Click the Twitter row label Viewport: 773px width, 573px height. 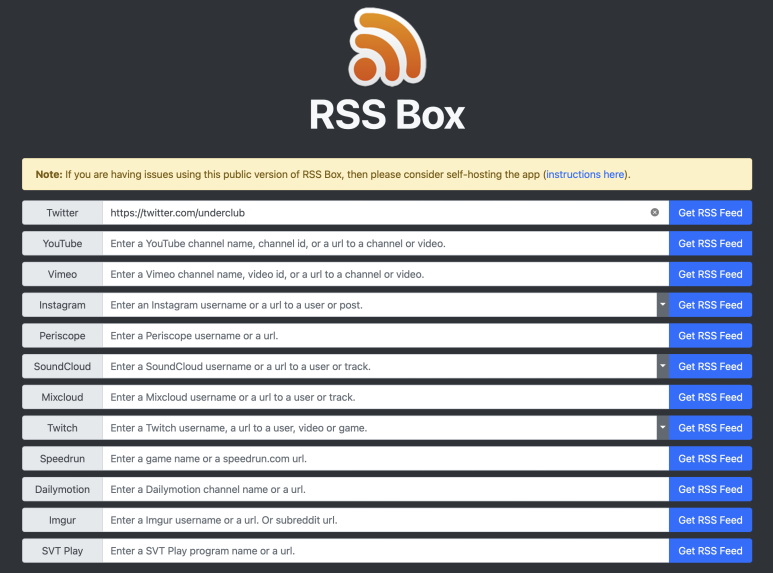coord(62,213)
